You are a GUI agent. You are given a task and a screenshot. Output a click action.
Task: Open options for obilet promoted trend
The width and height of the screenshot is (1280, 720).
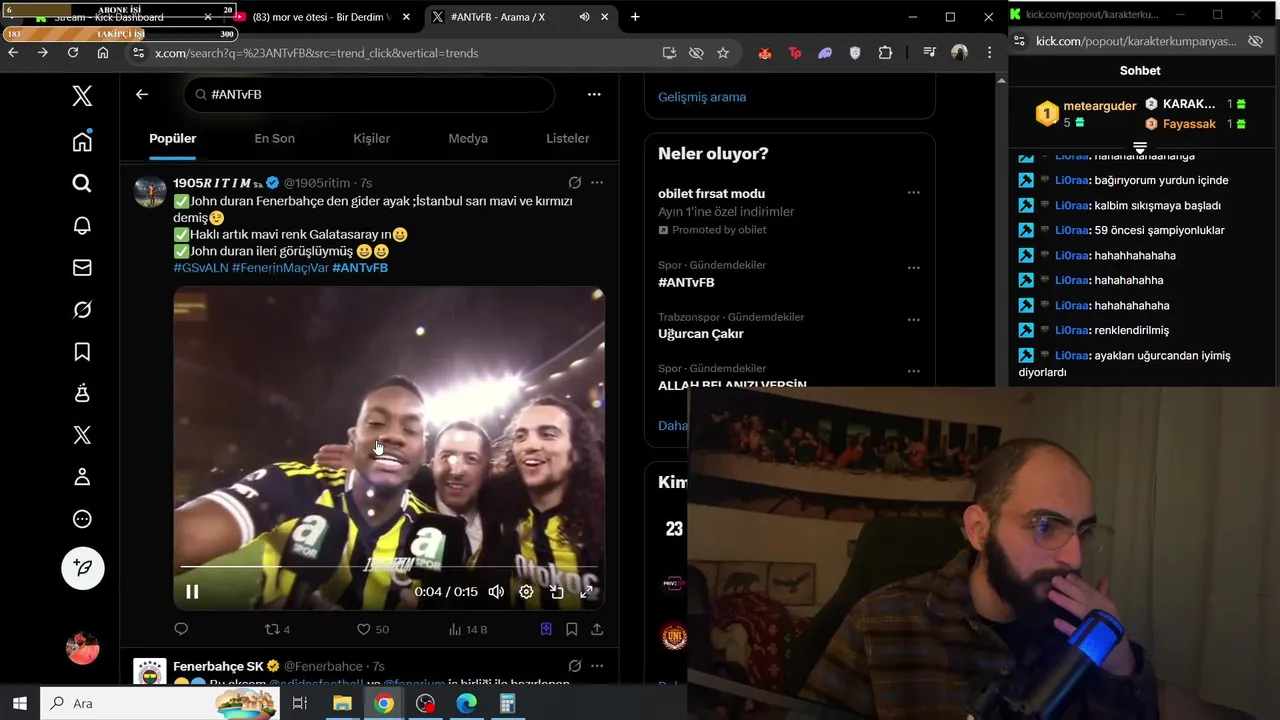913,193
